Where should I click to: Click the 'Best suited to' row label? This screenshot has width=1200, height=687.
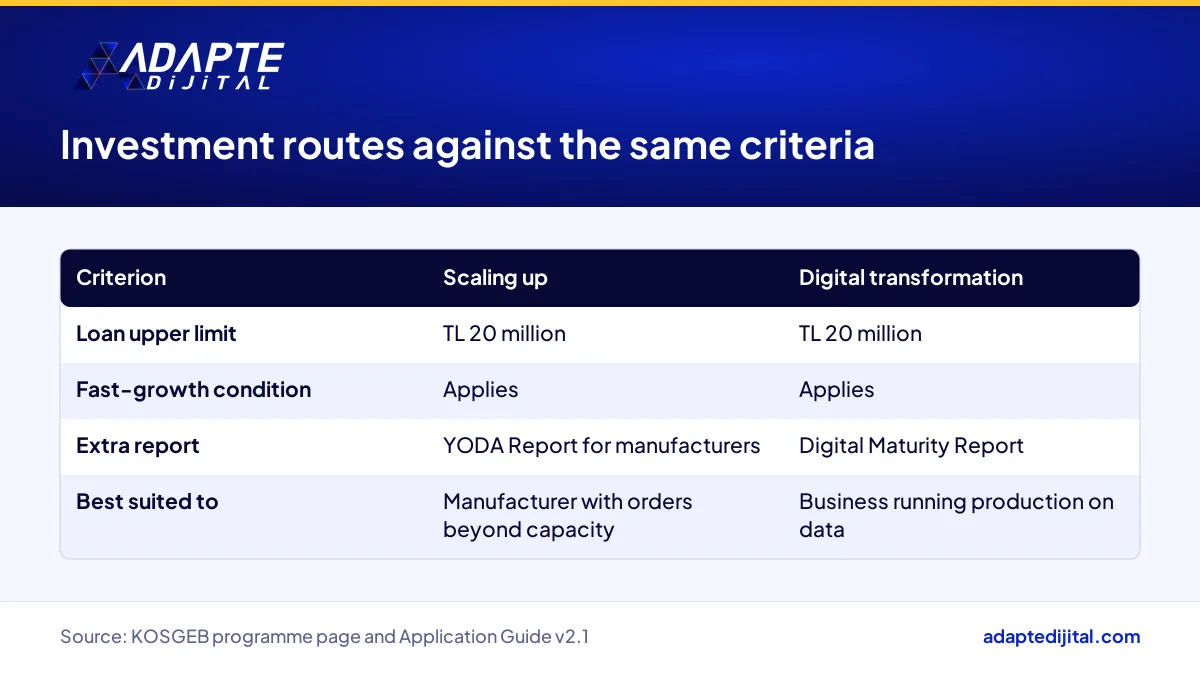tap(147, 502)
